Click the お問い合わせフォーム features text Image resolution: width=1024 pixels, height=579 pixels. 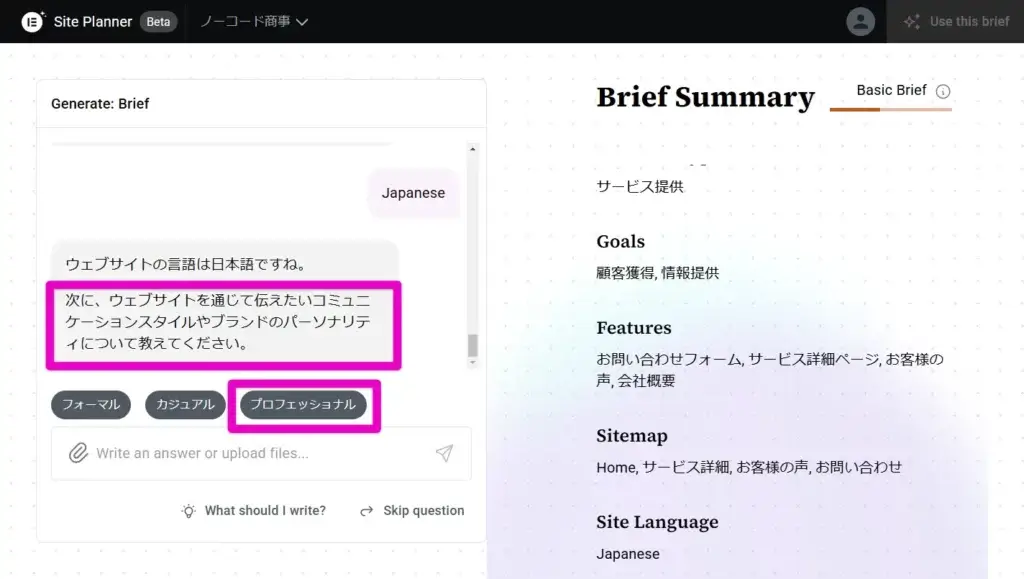[770, 369]
